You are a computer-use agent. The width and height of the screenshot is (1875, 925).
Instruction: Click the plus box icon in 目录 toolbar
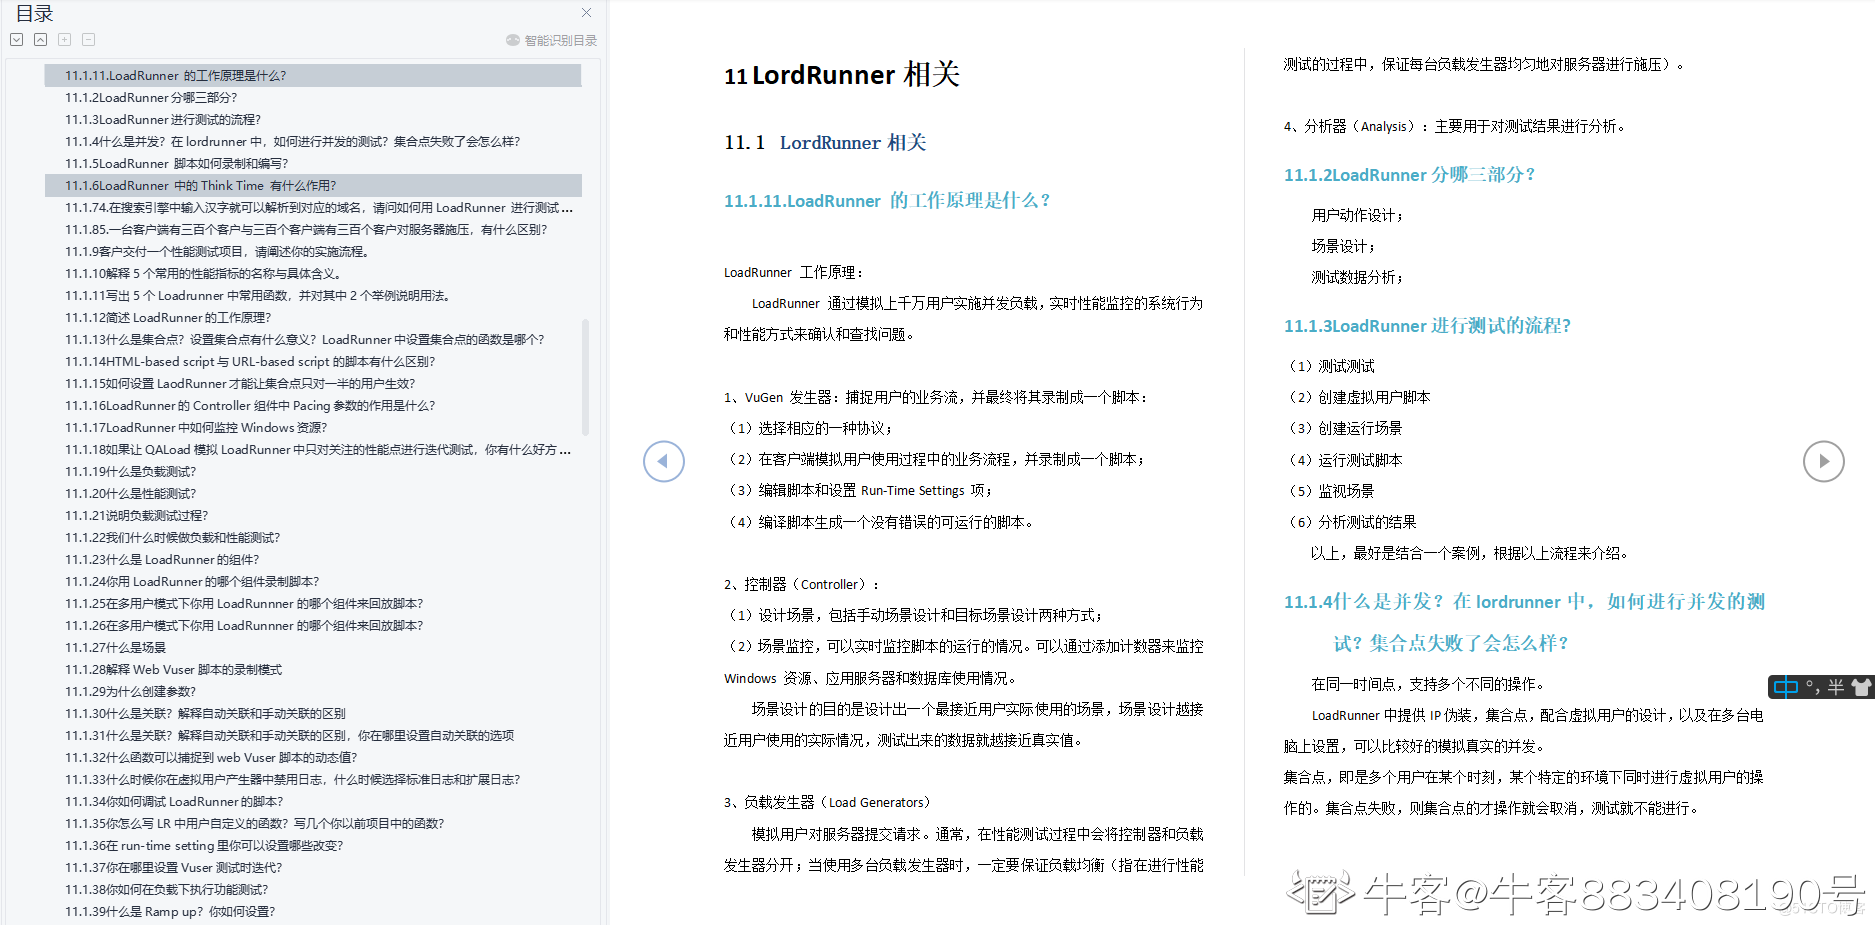click(x=64, y=40)
